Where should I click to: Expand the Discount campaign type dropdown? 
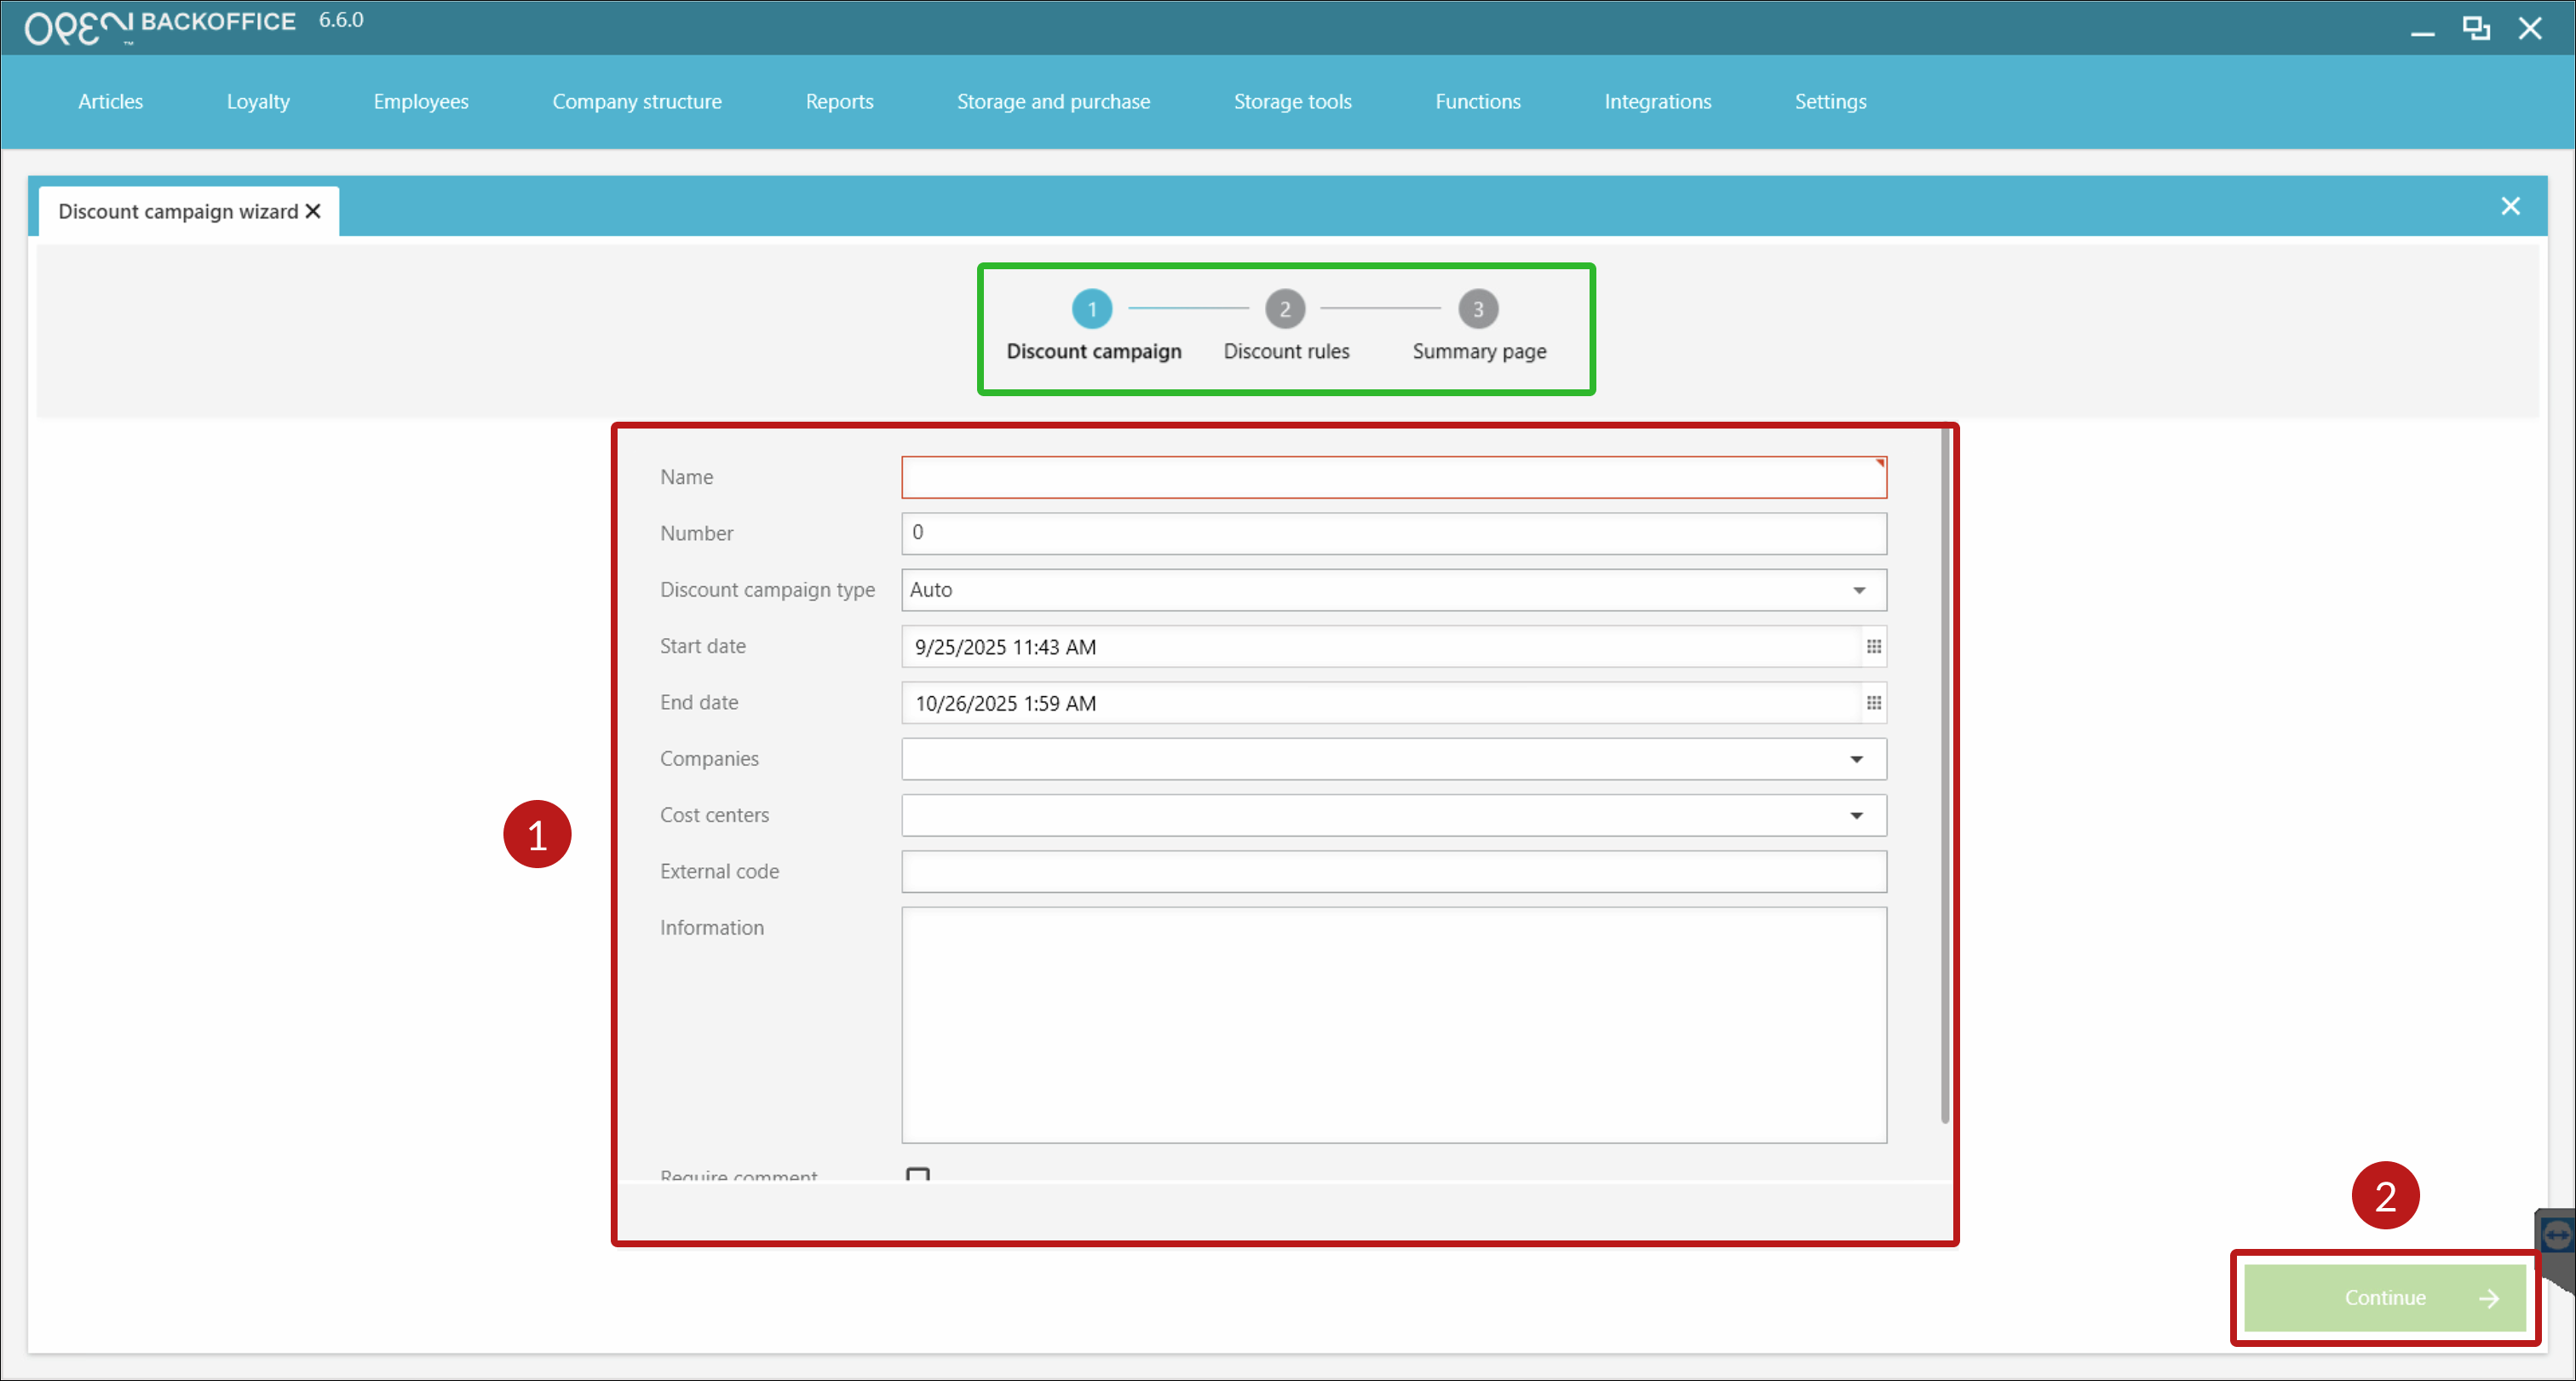click(x=1858, y=590)
